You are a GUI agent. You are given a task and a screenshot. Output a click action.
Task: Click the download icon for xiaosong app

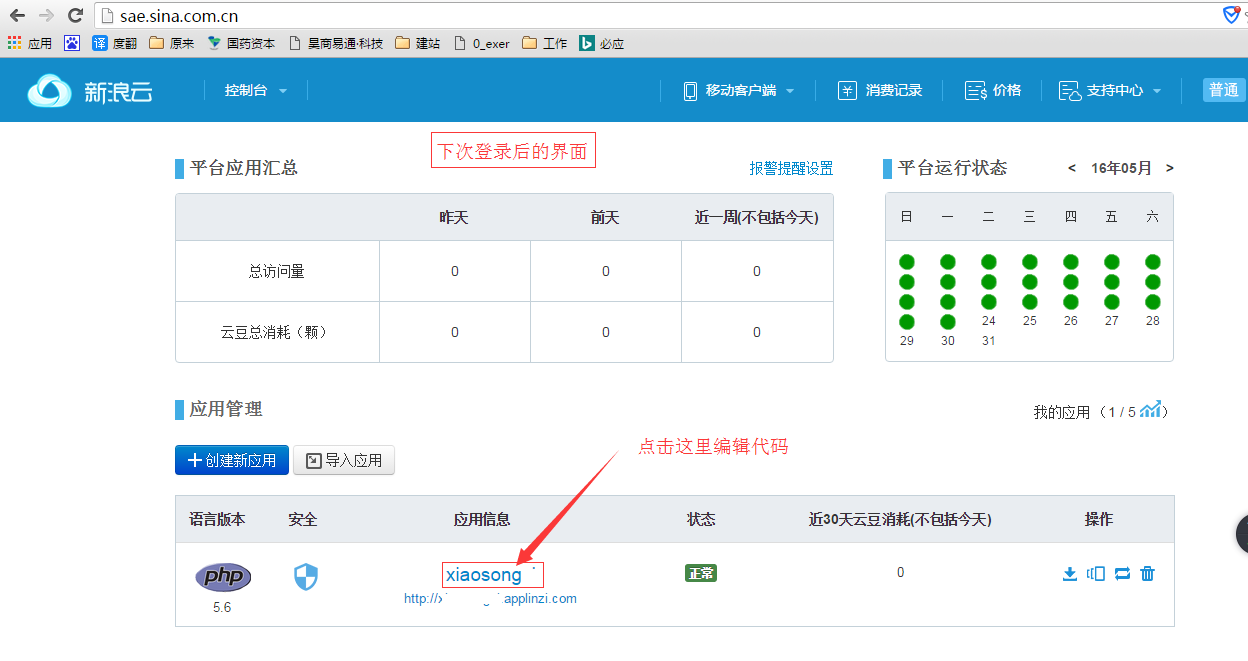pos(1070,573)
